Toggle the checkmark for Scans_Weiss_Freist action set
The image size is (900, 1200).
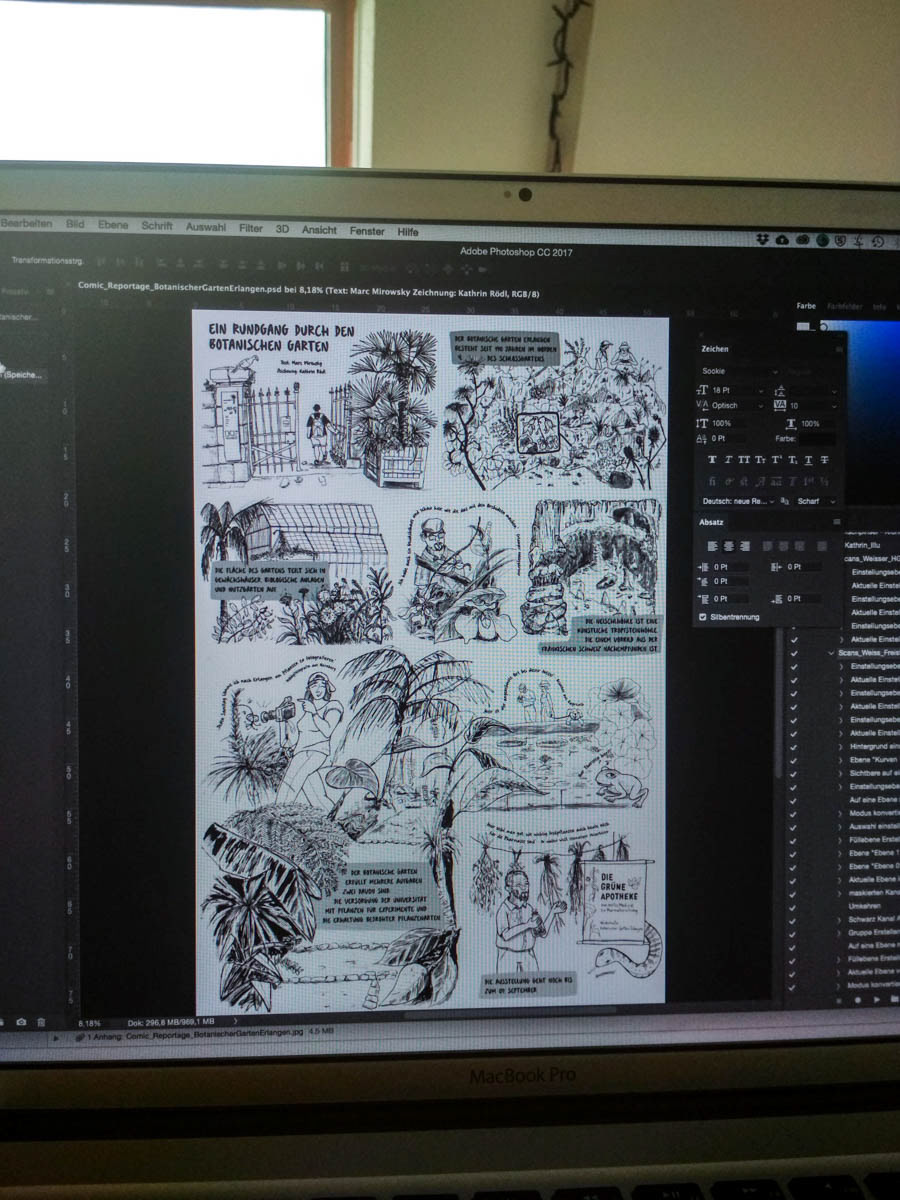tap(794, 652)
